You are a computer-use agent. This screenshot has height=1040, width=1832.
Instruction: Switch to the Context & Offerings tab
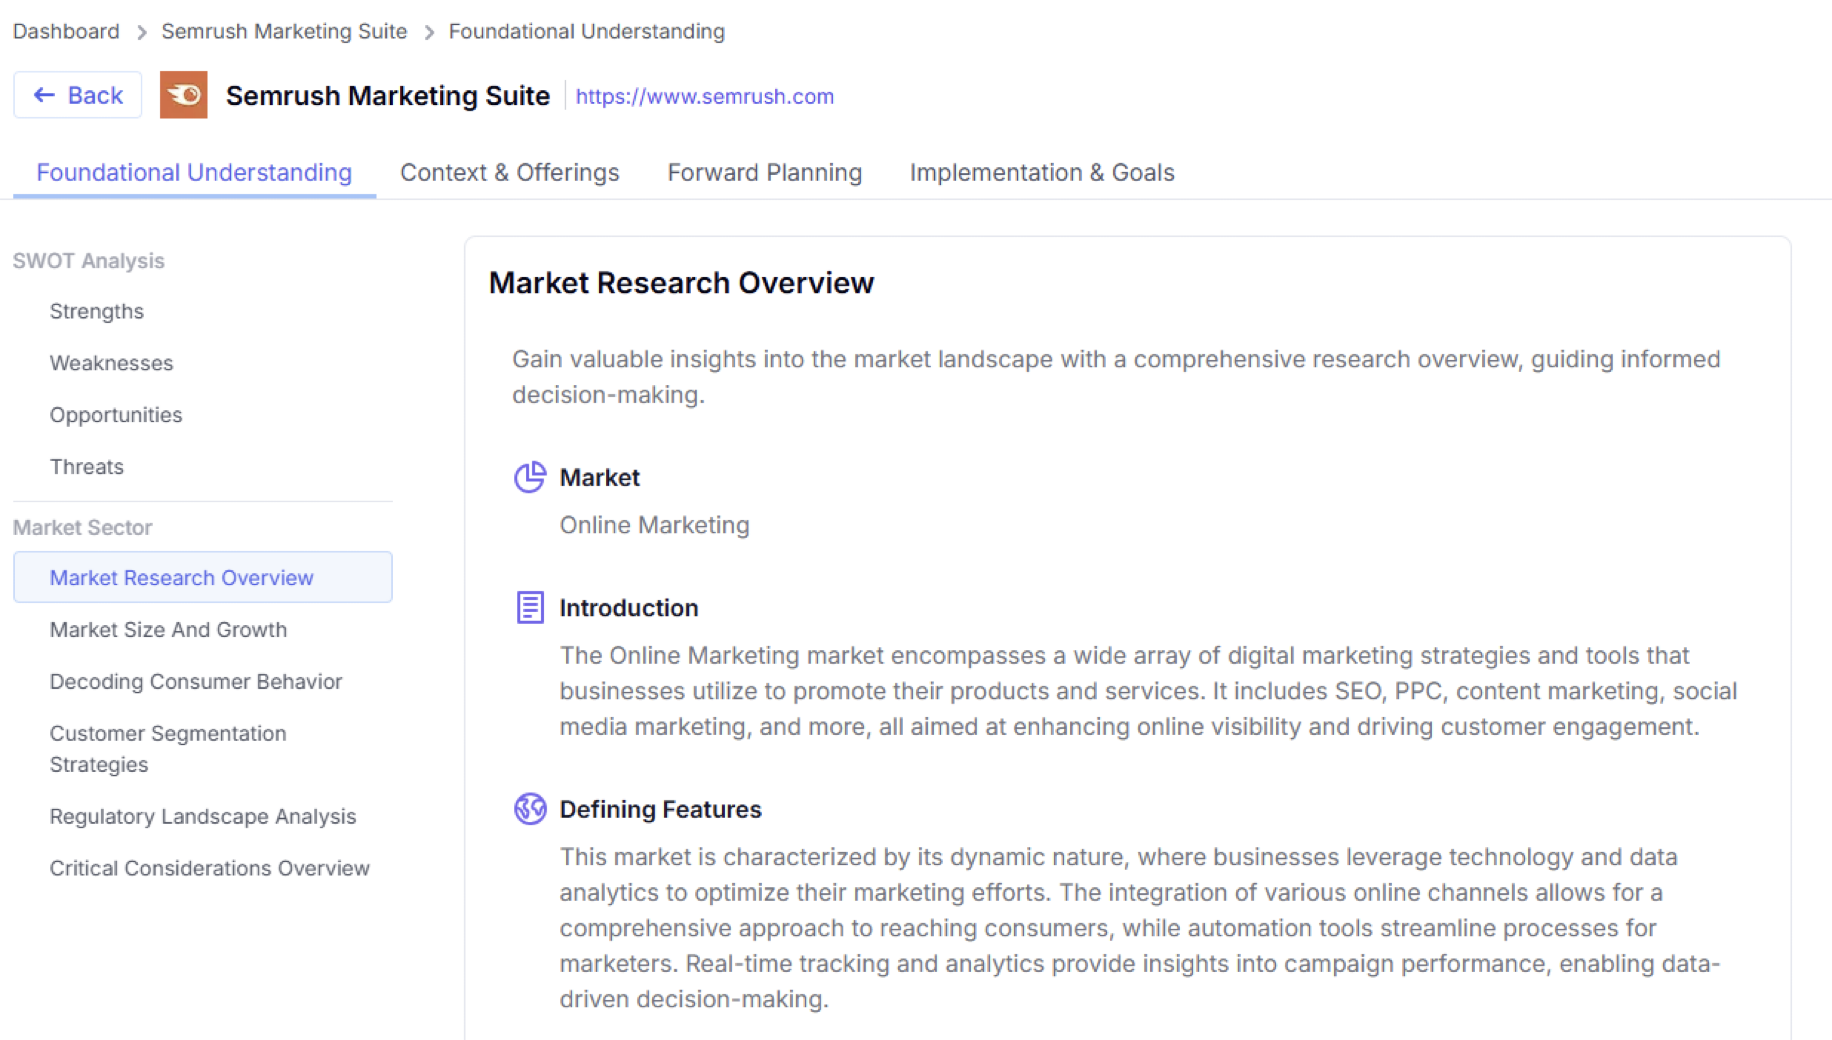[x=509, y=172]
